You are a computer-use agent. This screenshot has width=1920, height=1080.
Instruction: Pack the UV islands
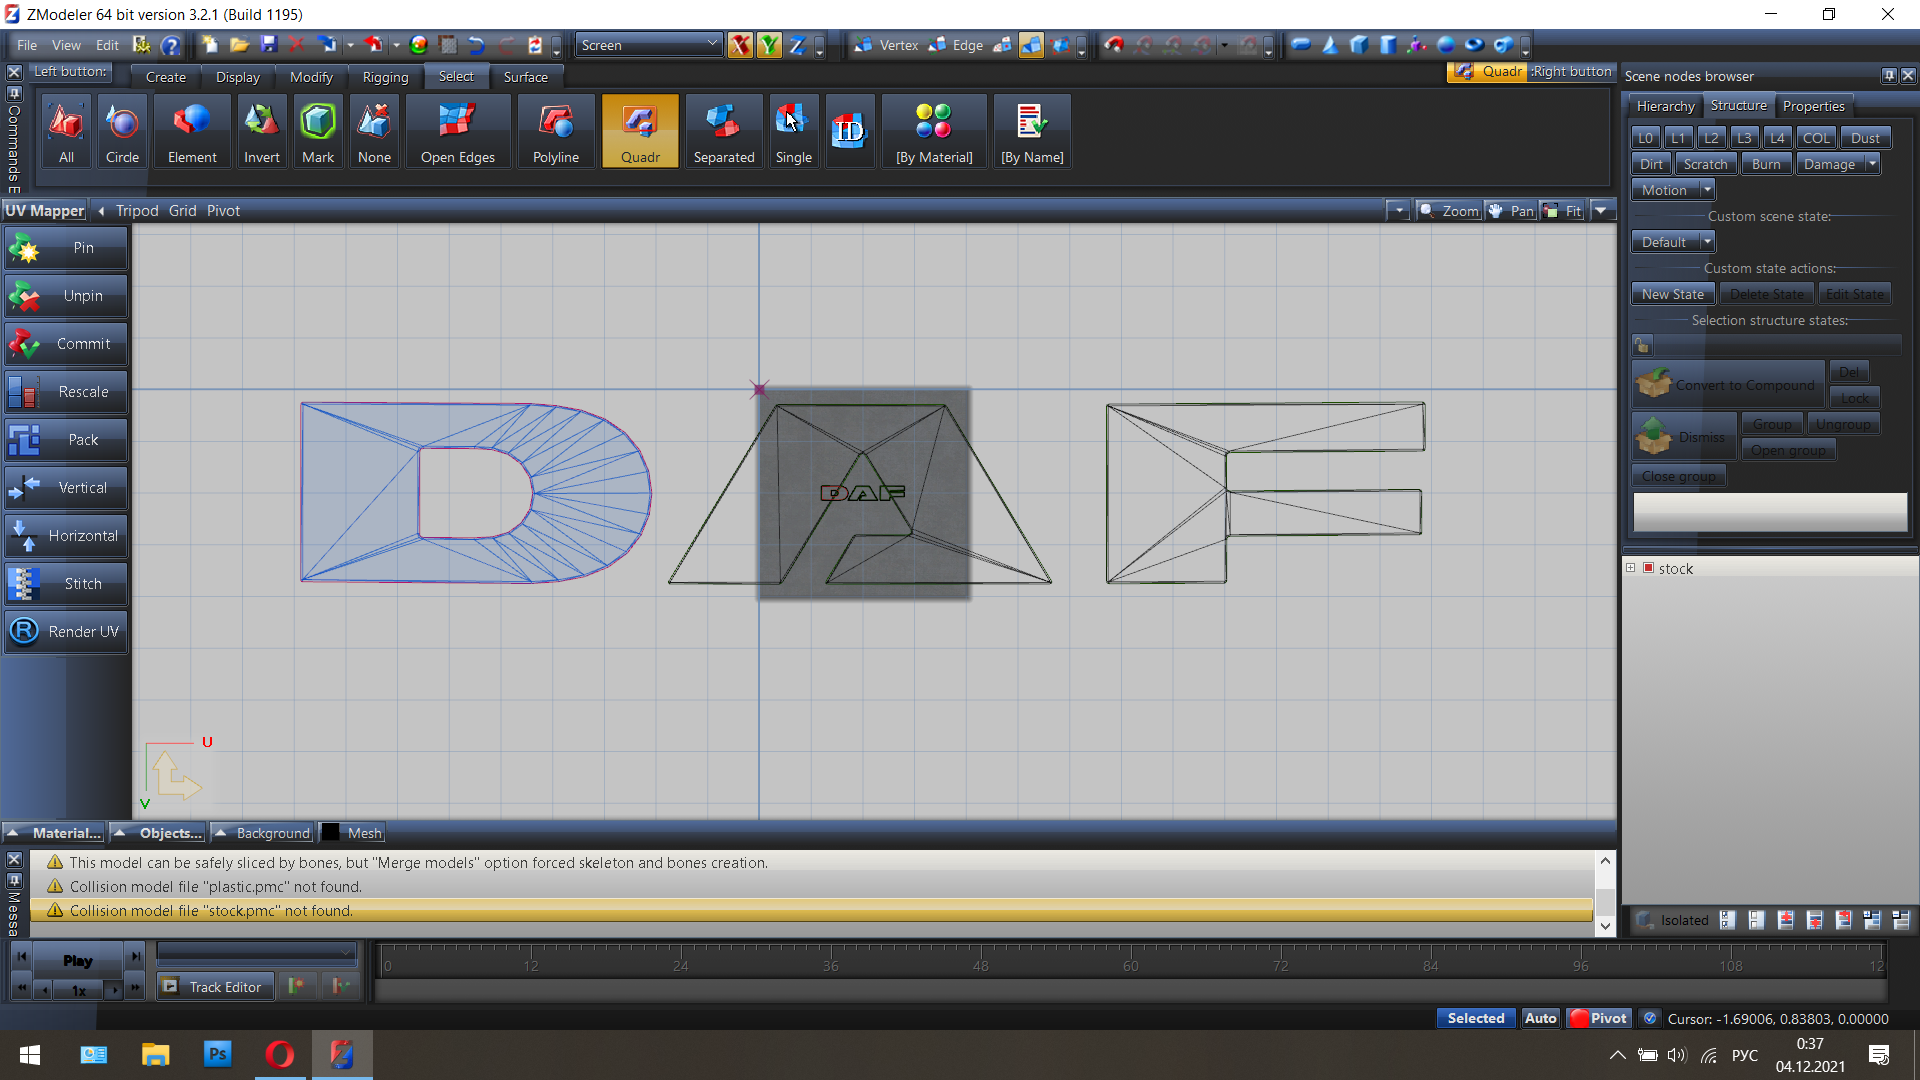click(66, 440)
